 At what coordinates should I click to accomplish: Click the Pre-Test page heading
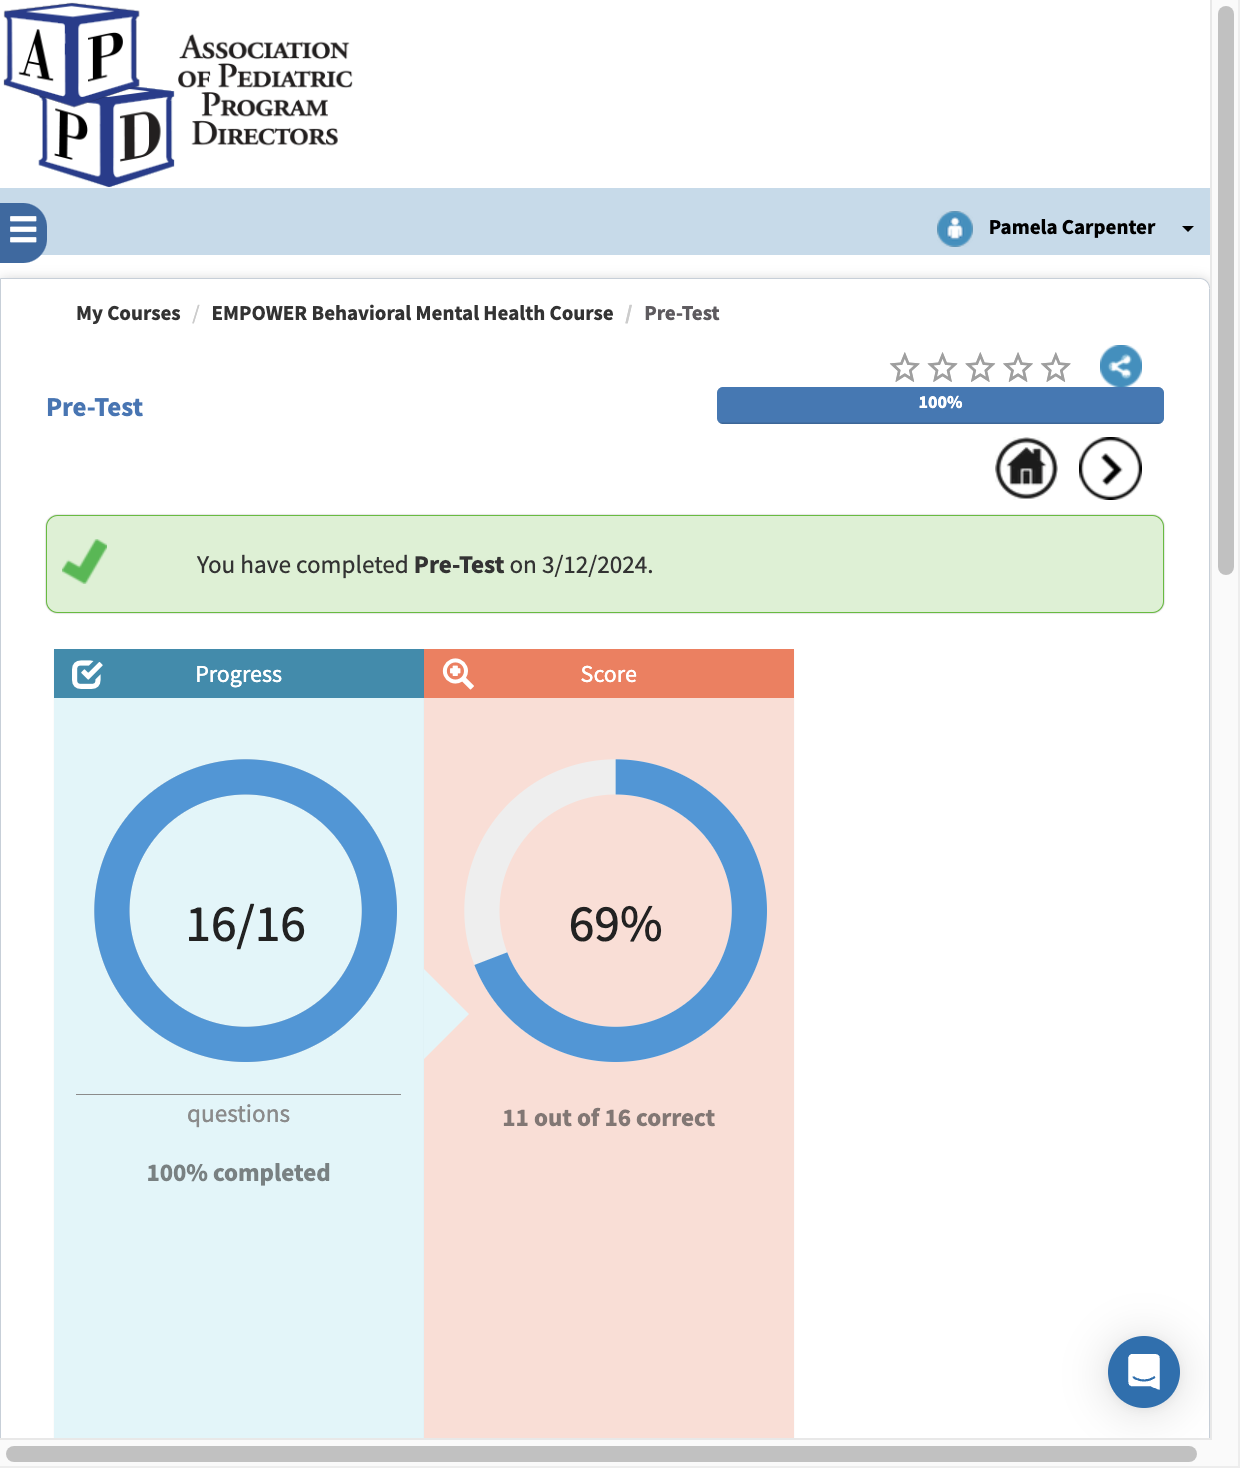pyautogui.click(x=95, y=407)
